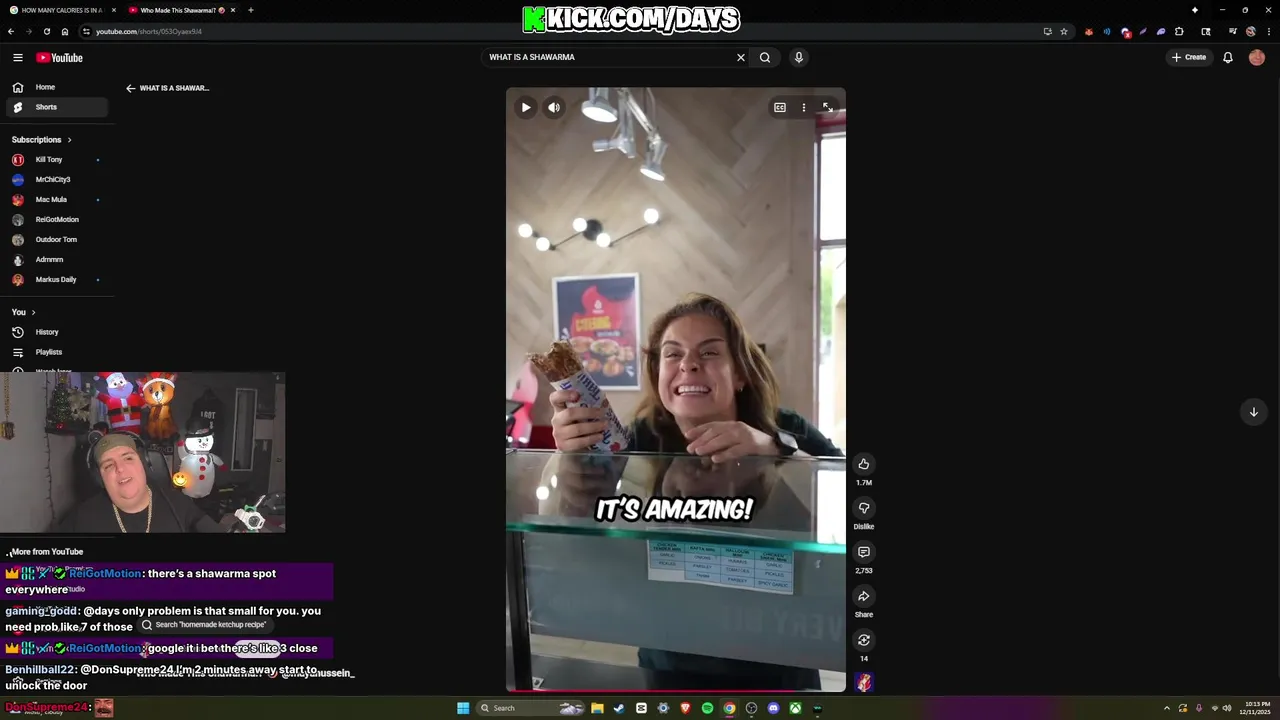Open the media controls toolbar icon
This screenshot has width=1280, height=720.
1233,31
